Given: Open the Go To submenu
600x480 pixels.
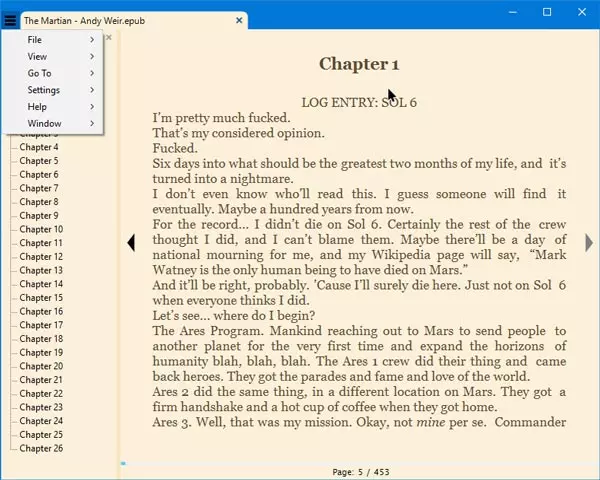Looking at the screenshot, I should 53,73.
